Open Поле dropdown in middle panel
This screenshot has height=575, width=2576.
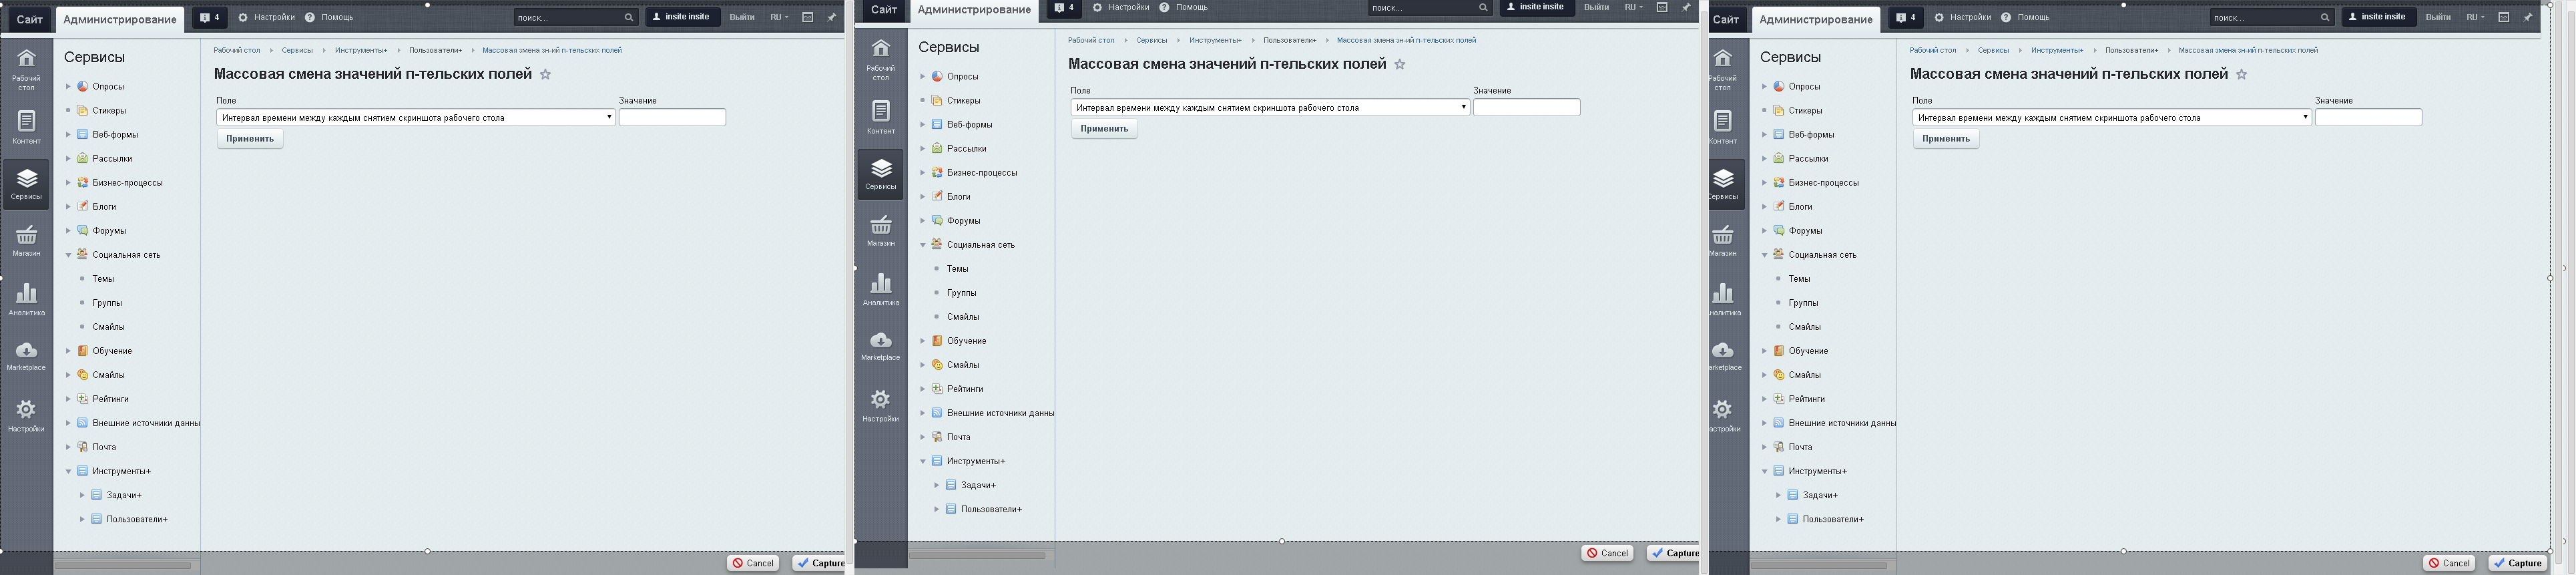tap(1269, 108)
